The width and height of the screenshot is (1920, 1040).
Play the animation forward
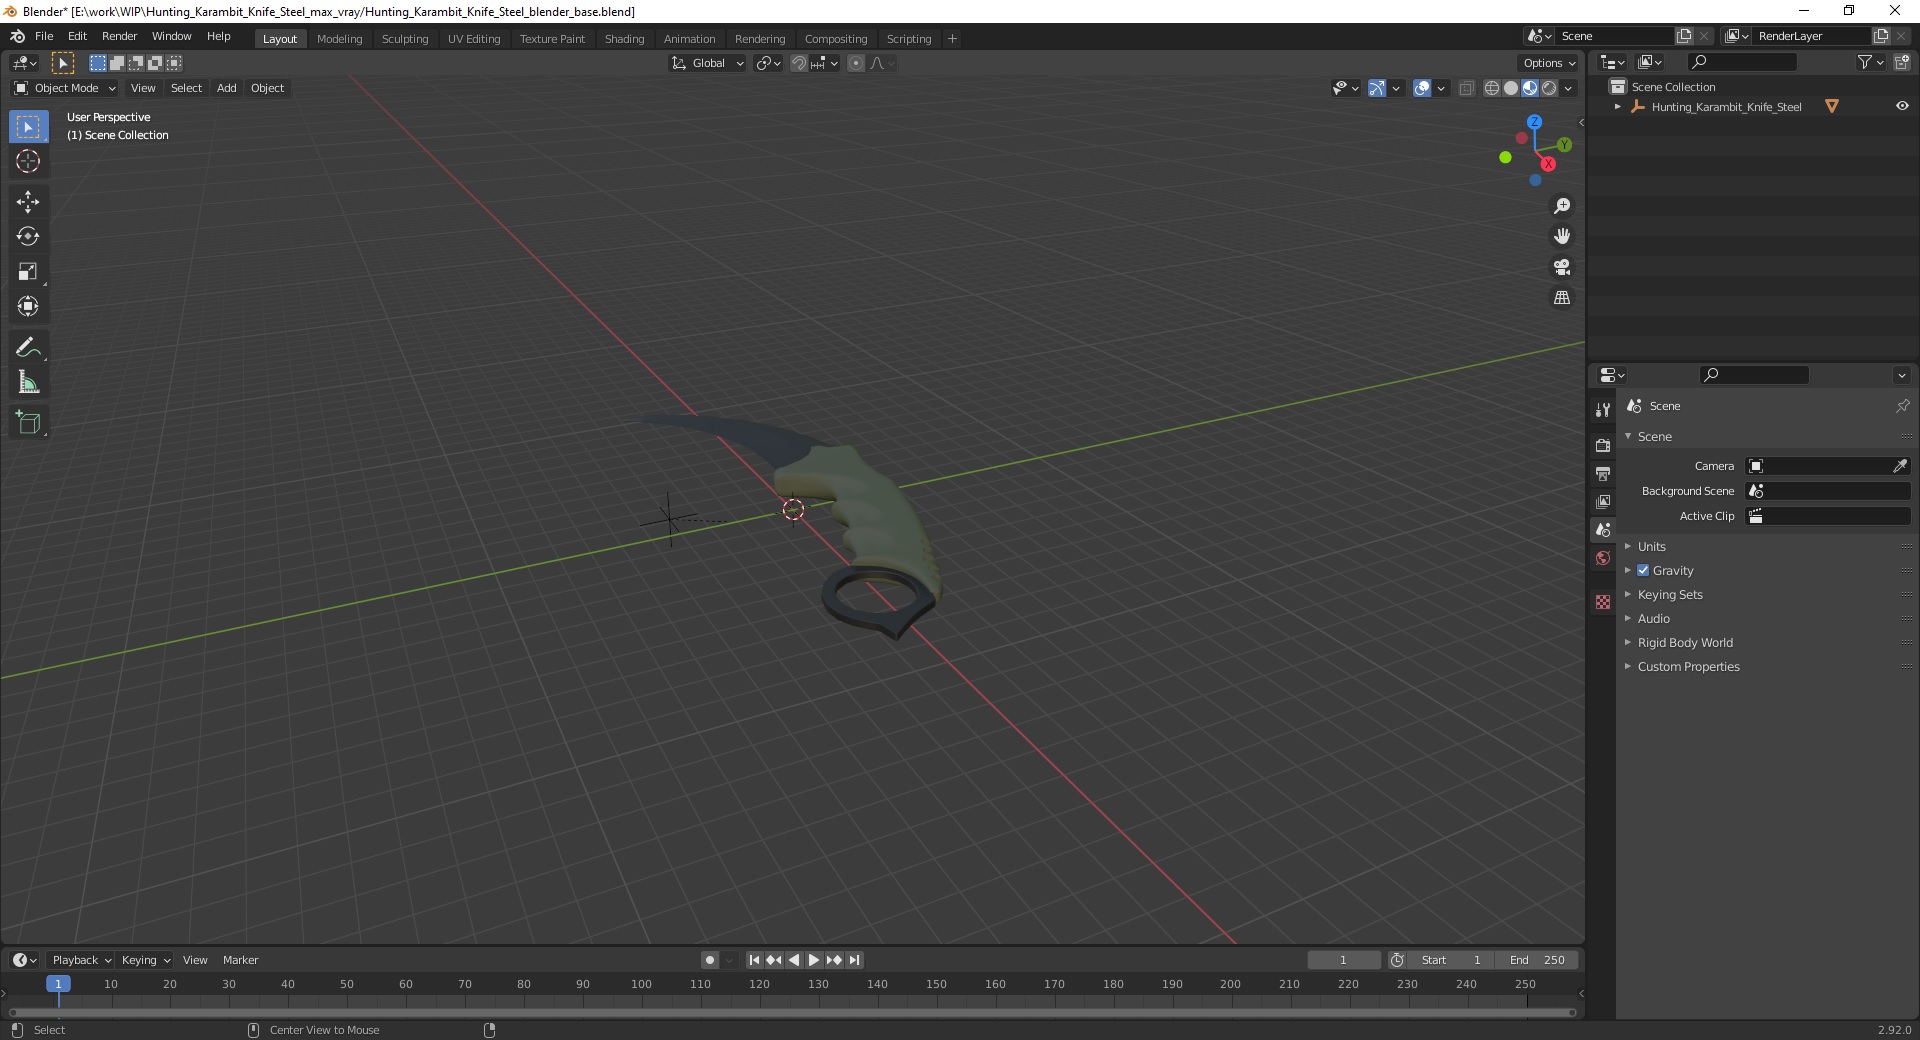[x=814, y=960]
